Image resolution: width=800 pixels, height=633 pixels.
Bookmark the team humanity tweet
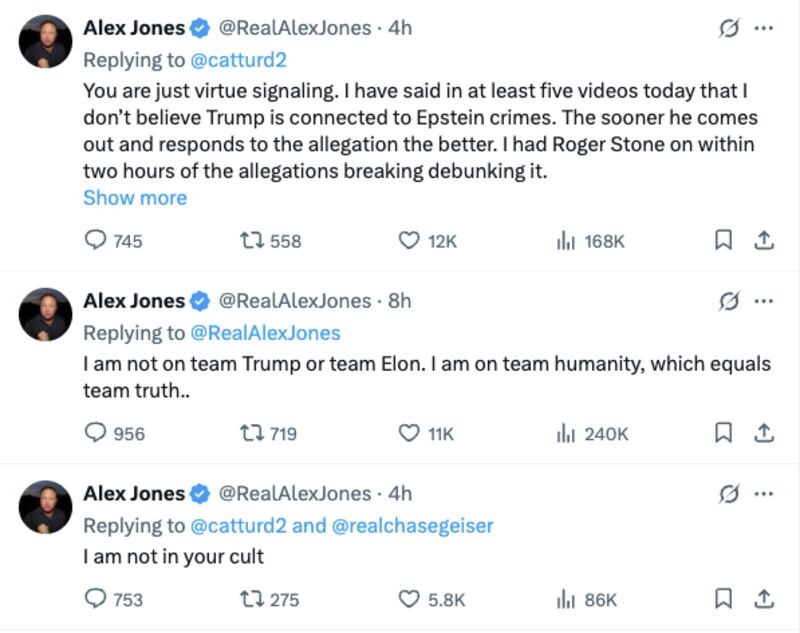click(724, 433)
